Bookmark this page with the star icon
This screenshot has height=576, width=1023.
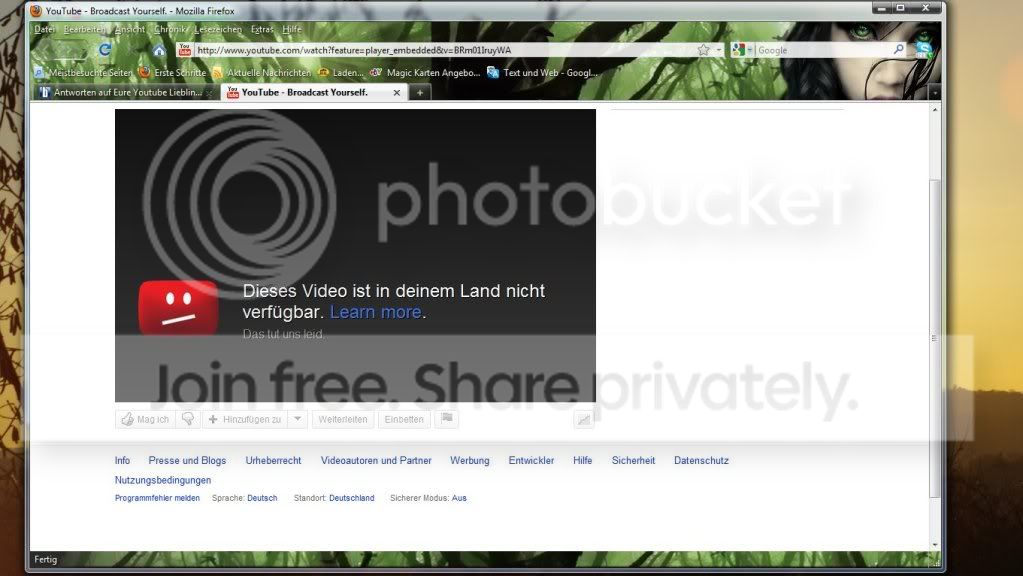click(x=703, y=50)
